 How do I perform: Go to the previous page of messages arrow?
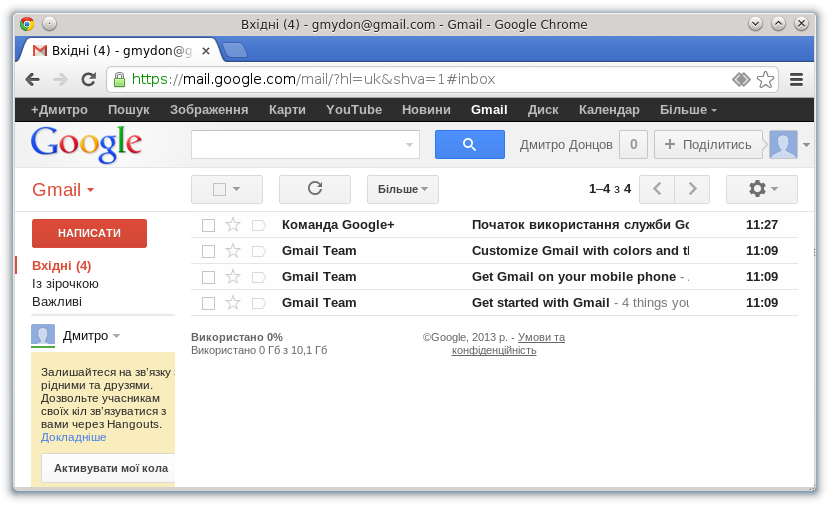pos(657,189)
